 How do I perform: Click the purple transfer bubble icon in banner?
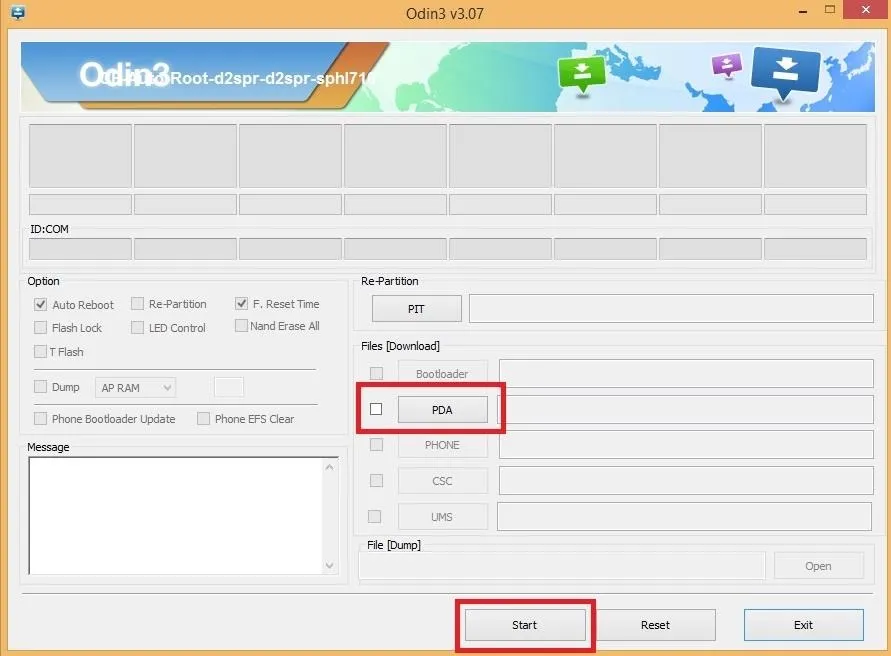[x=727, y=65]
